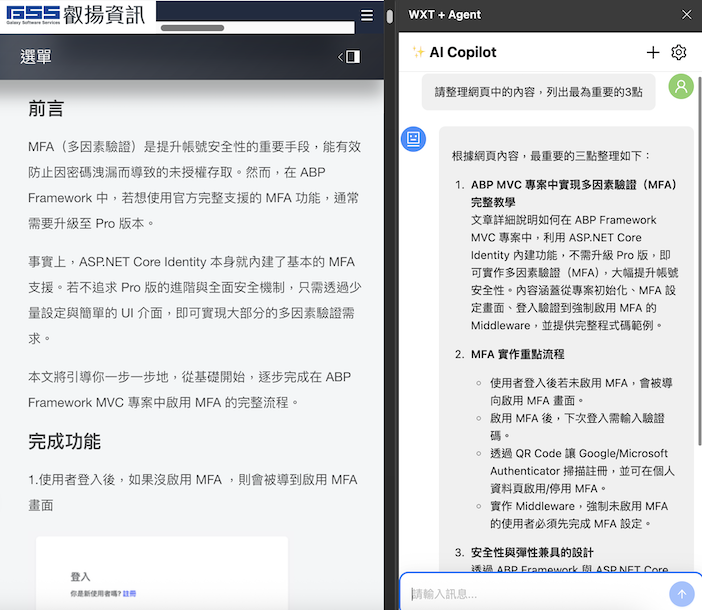The image size is (702, 610).
Task: Click list item '1.使用者登入後'
Action: (193, 492)
